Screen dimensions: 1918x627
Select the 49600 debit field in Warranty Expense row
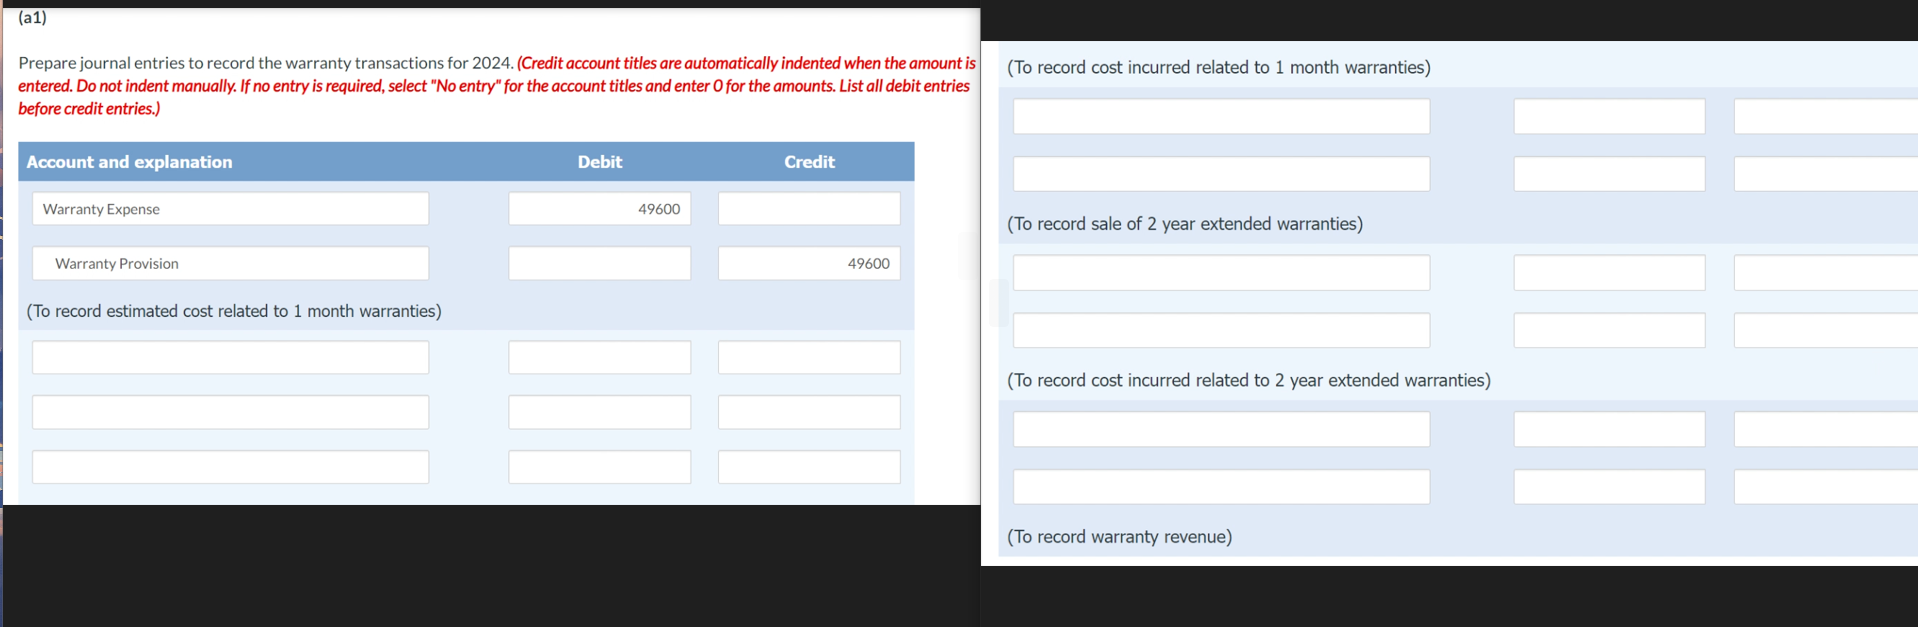[x=599, y=209]
